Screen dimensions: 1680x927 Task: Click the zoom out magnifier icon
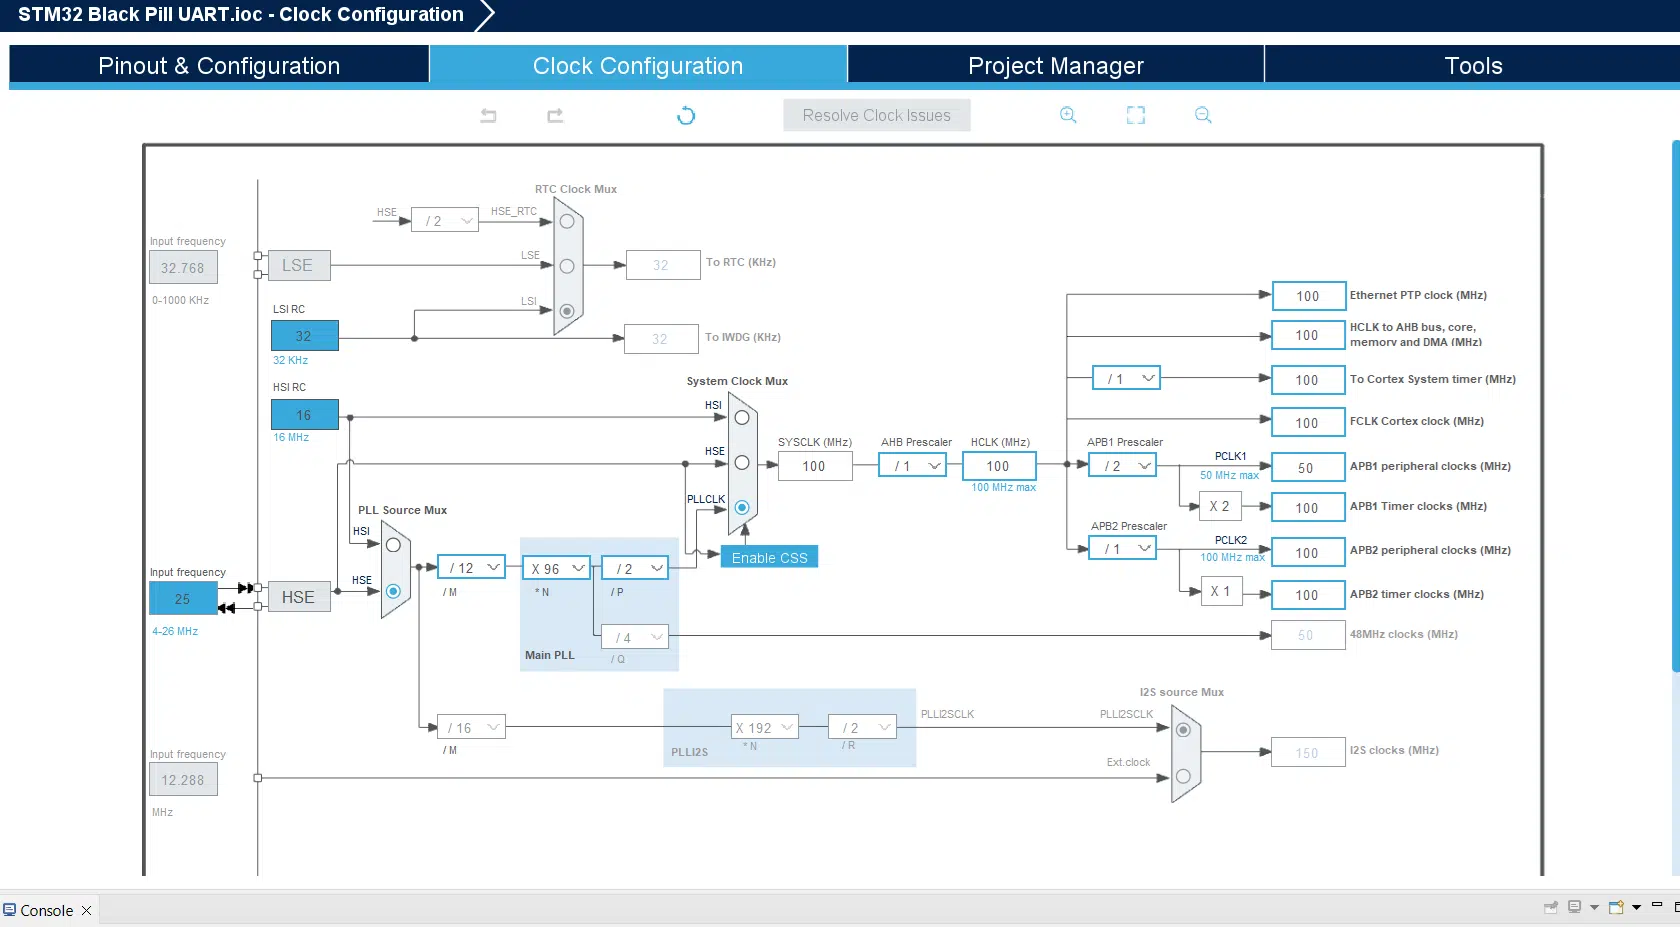(x=1203, y=115)
